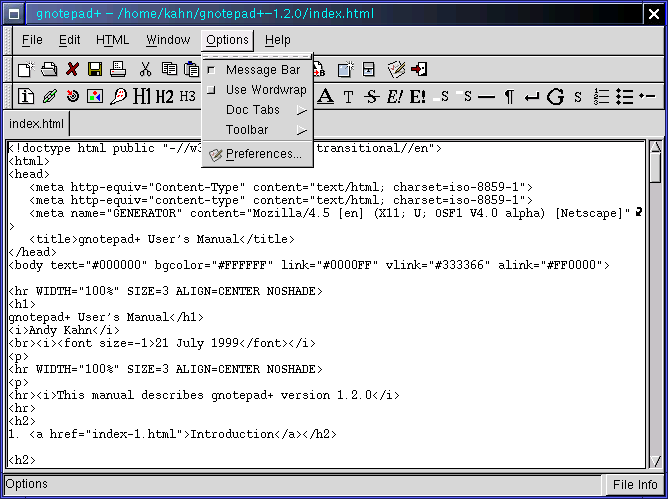
Task: Click the H3 heading icon
Action: tap(187, 97)
